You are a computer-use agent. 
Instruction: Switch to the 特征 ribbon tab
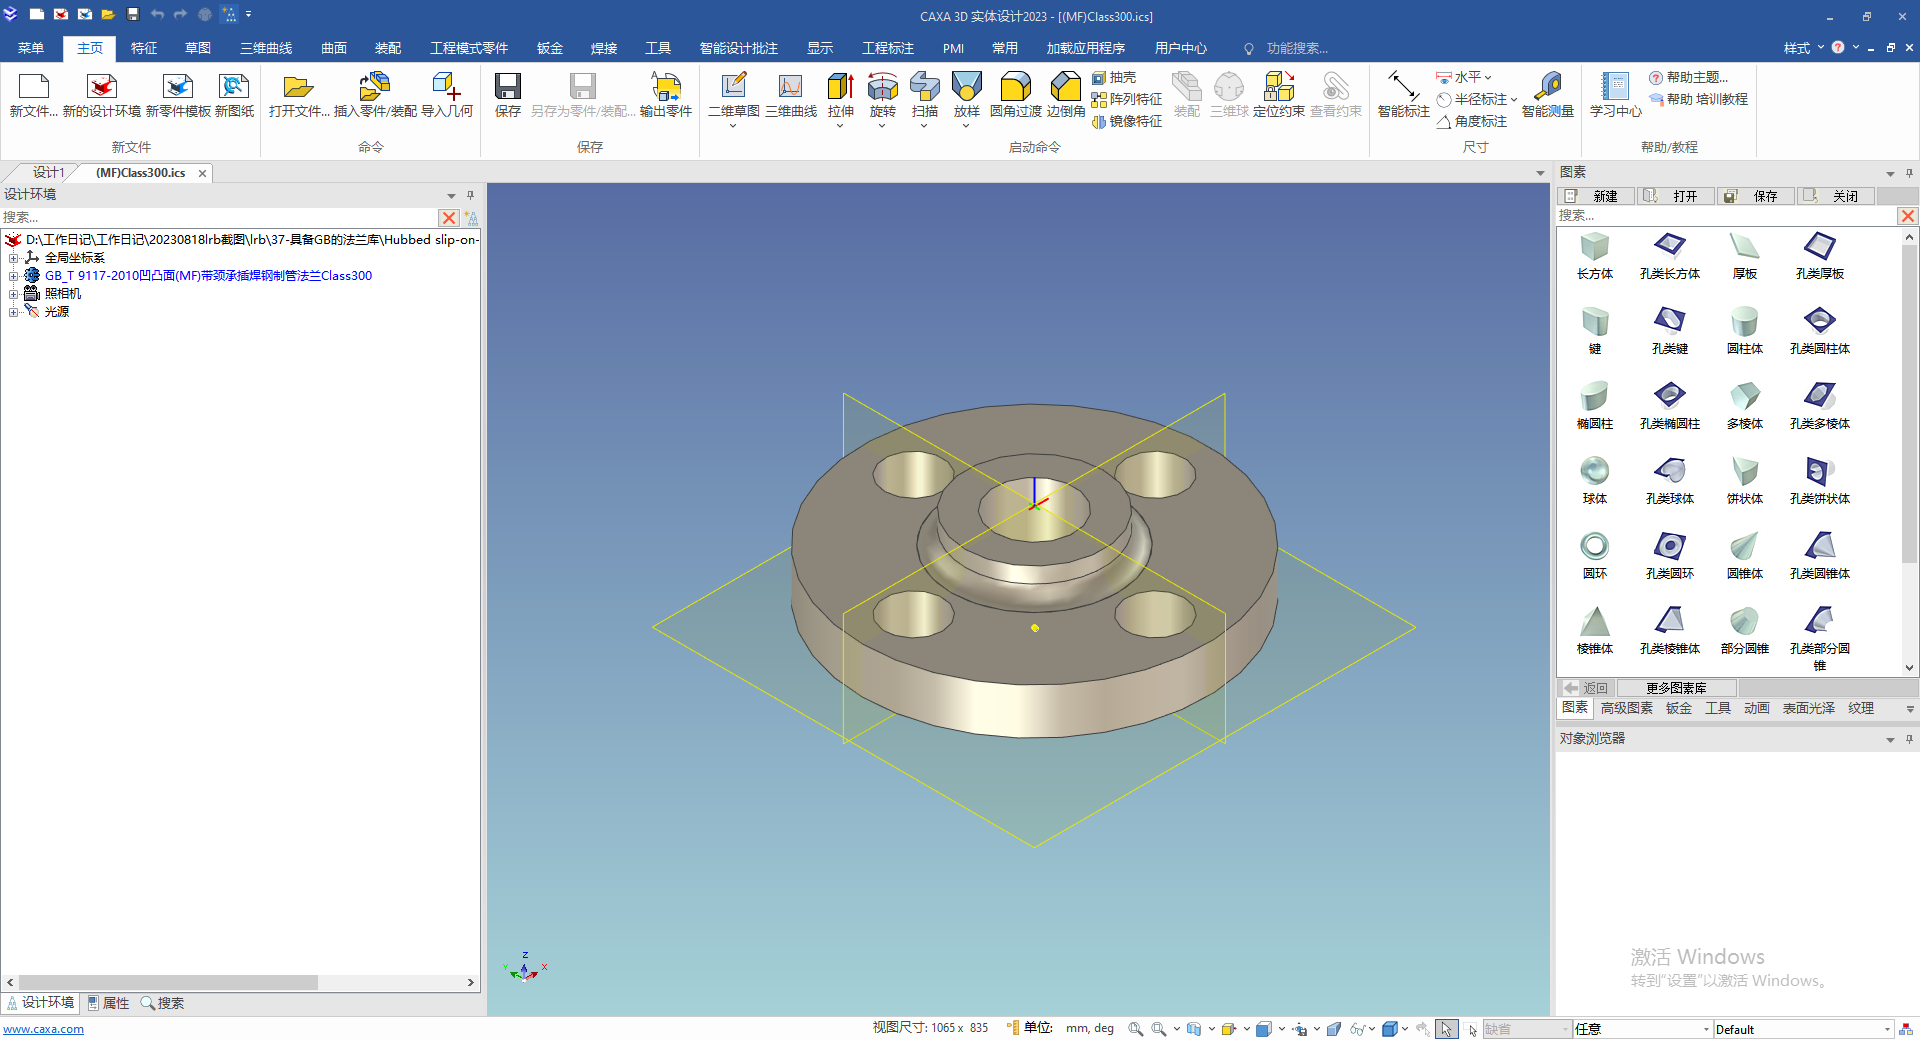coord(144,48)
